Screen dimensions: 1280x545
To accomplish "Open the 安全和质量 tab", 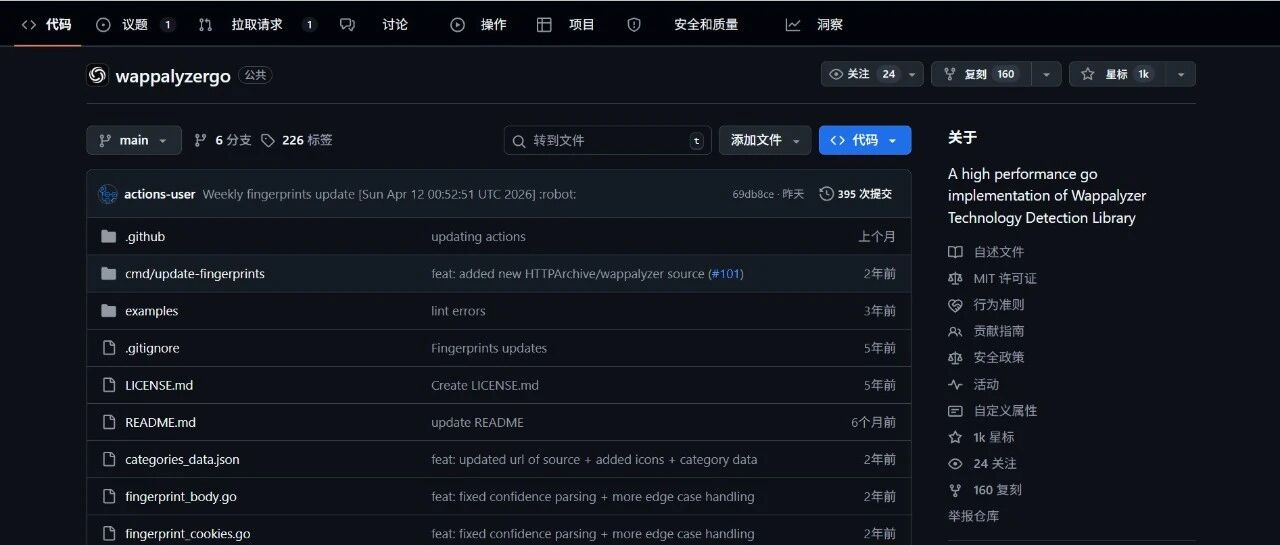I will coord(683,24).
